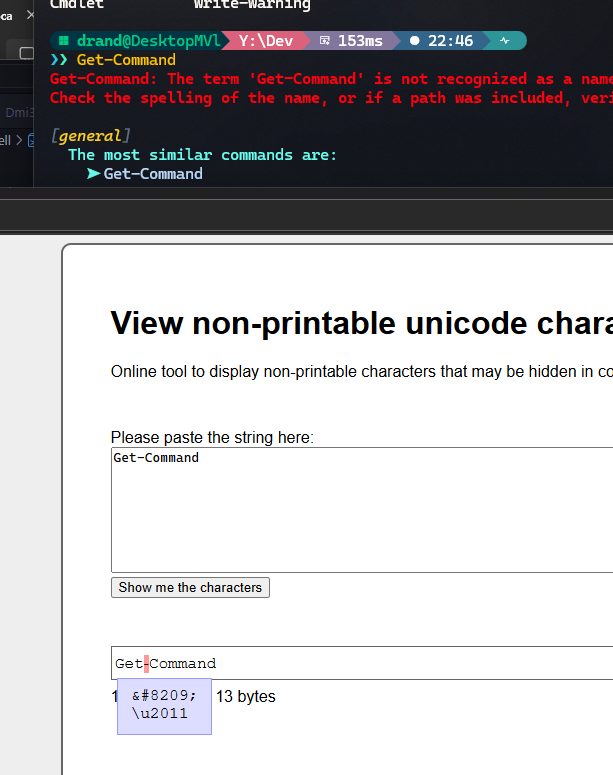
Task: Click the breadcrumb chevron after 'ell'
Action: [x=19, y=140]
